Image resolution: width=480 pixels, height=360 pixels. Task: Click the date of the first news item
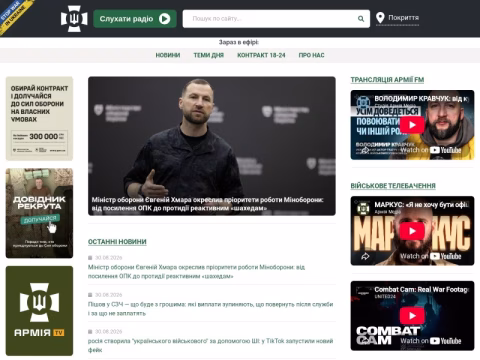click(x=109, y=258)
